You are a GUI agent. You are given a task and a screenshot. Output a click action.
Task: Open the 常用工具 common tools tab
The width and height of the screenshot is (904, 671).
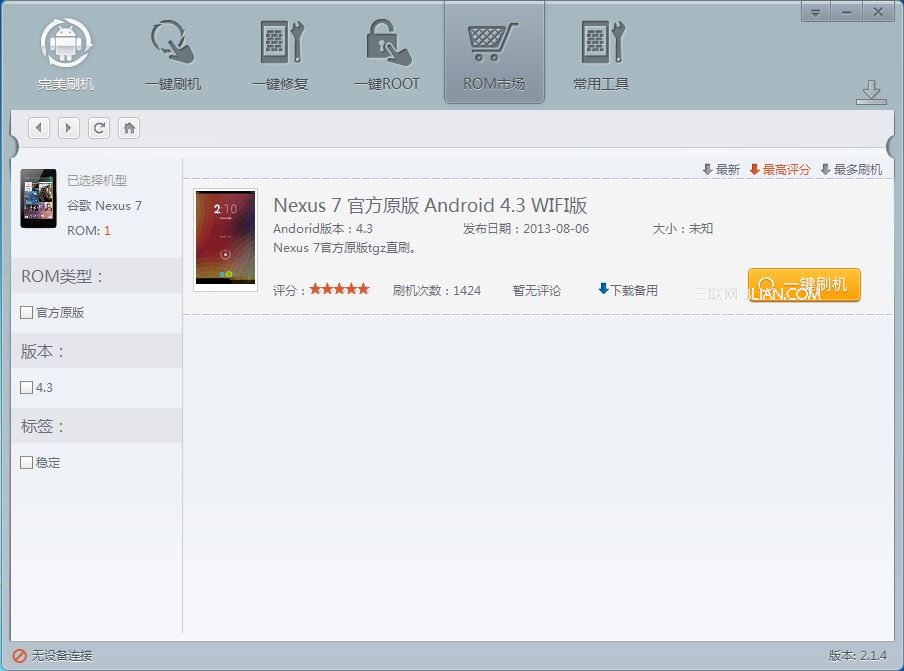point(601,54)
